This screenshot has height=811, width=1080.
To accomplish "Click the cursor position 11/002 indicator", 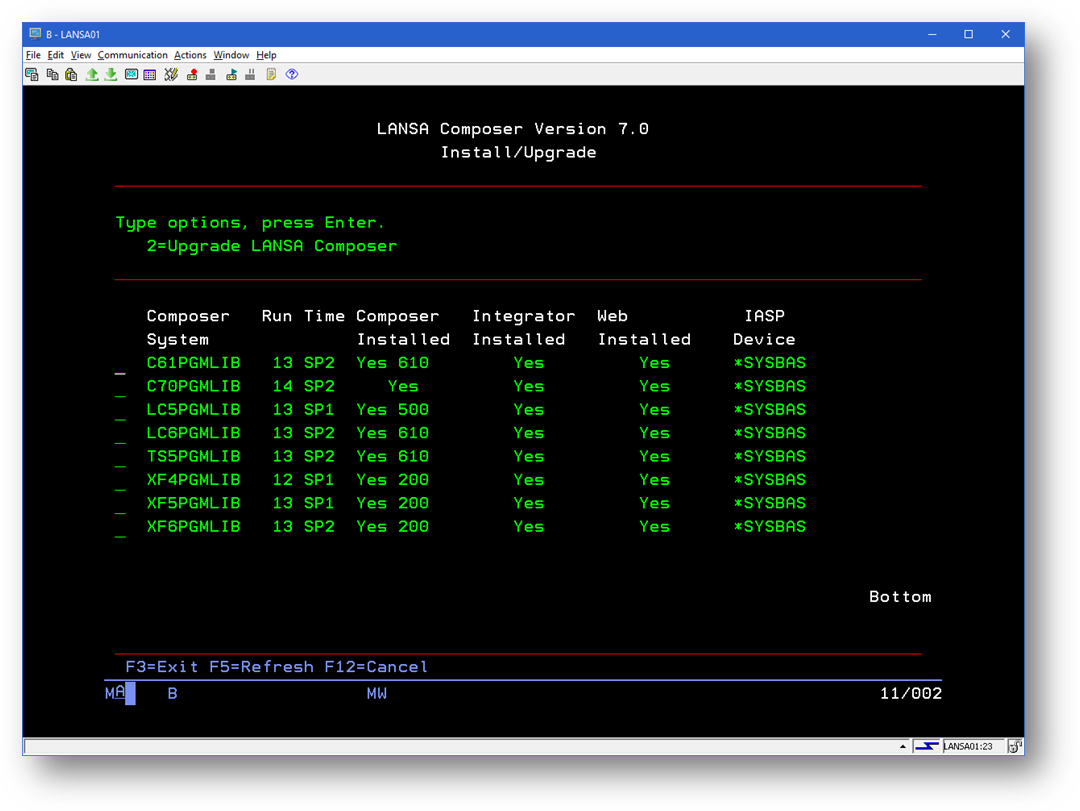I will (911, 693).
